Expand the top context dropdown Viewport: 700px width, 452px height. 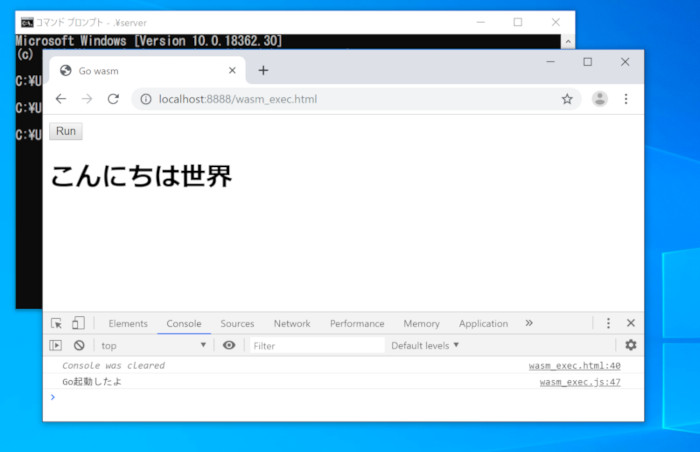(153, 345)
